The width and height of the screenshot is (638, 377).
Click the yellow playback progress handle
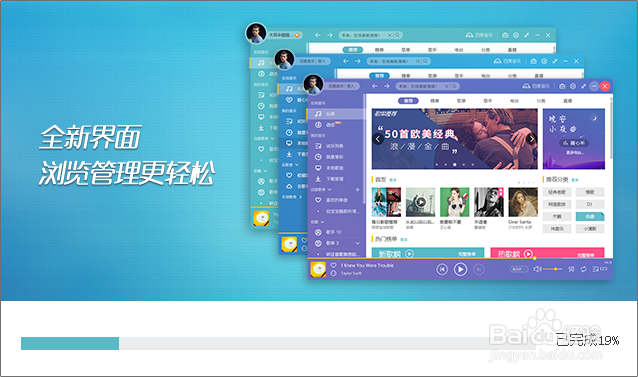534,258
